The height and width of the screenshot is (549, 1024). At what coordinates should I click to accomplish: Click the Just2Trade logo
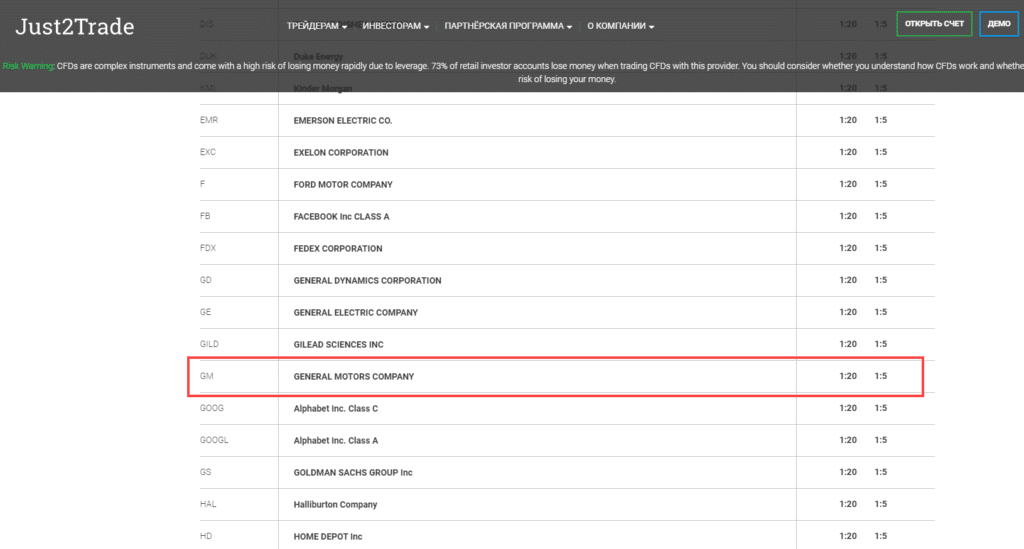pyautogui.click(x=74, y=27)
